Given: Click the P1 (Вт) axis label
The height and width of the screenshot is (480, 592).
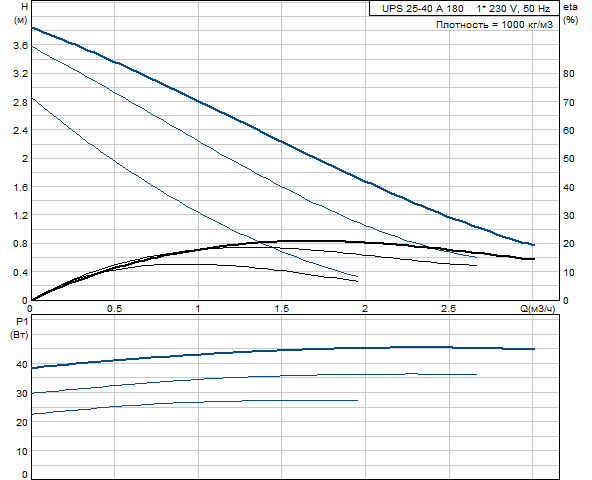Looking at the screenshot, I should click(x=20, y=328).
